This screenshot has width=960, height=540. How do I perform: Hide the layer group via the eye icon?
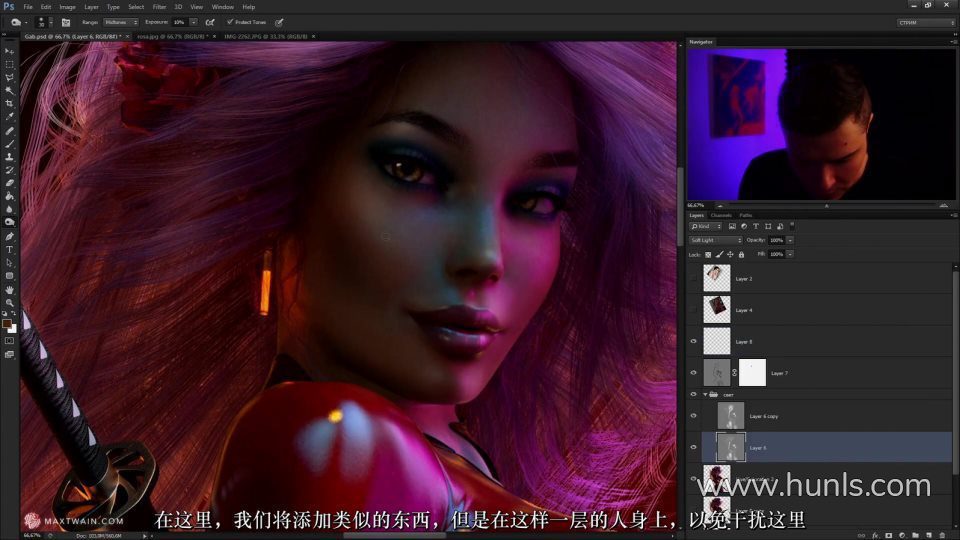pyautogui.click(x=694, y=395)
